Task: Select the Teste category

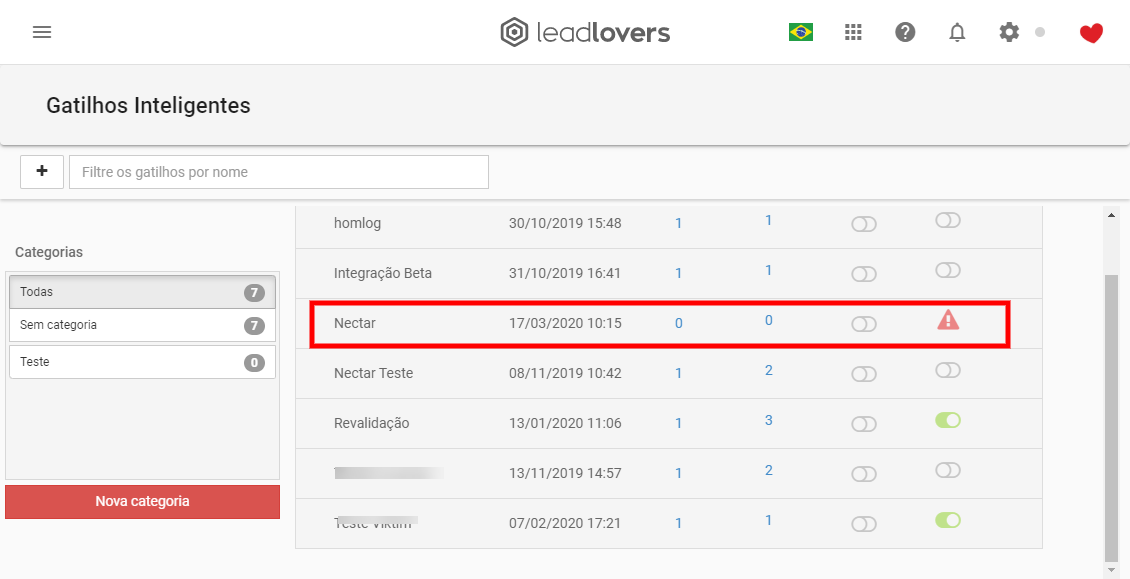Action: tap(142, 362)
